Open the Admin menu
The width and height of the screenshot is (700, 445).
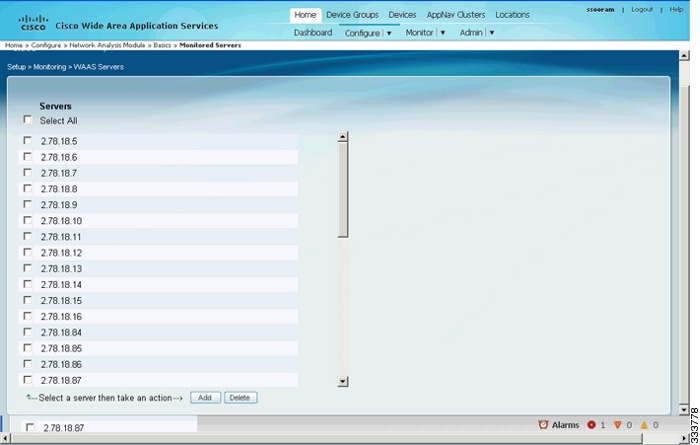point(471,33)
